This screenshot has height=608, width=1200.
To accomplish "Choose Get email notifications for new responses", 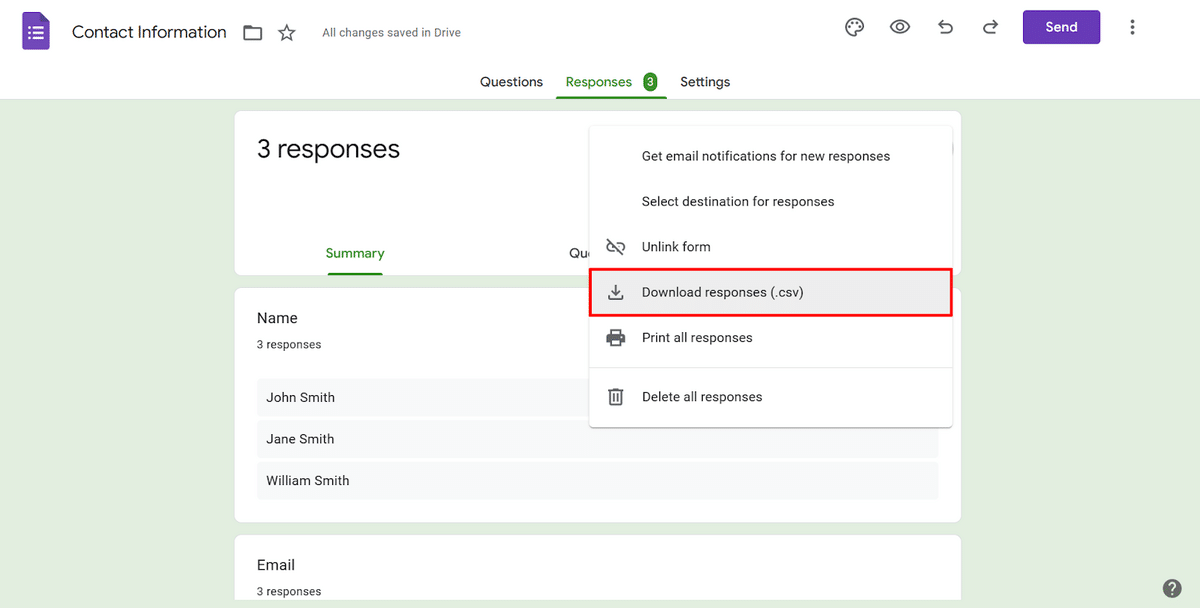I will coord(765,156).
